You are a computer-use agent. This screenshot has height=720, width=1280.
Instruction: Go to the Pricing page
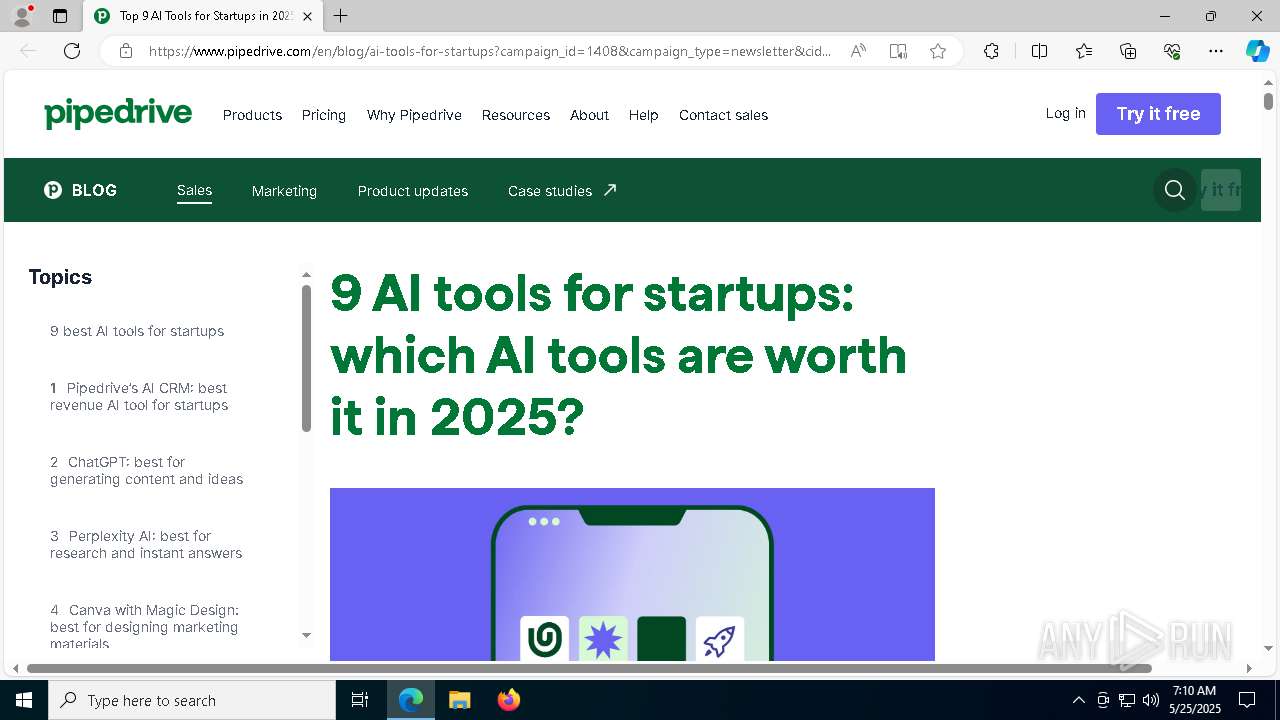point(324,115)
